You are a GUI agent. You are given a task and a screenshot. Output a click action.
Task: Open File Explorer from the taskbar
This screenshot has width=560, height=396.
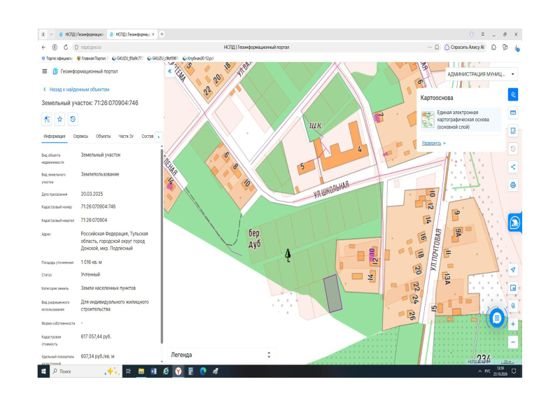[x=141, y=372]
